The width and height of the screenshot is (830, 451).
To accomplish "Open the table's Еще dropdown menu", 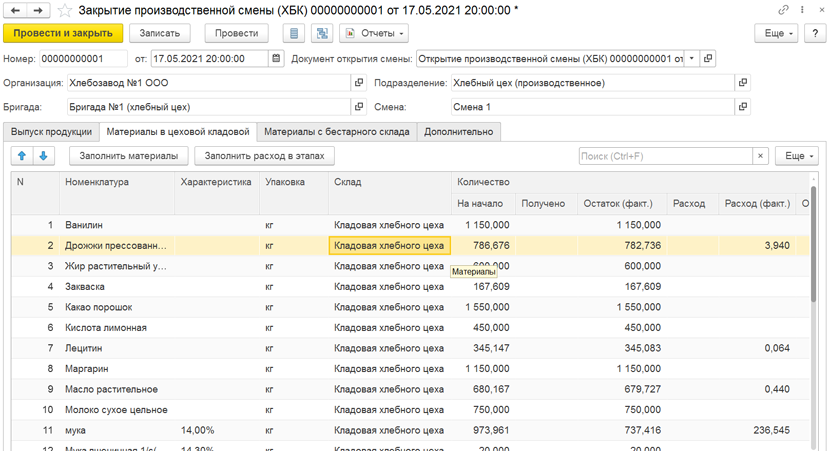I will pos(798,156).
